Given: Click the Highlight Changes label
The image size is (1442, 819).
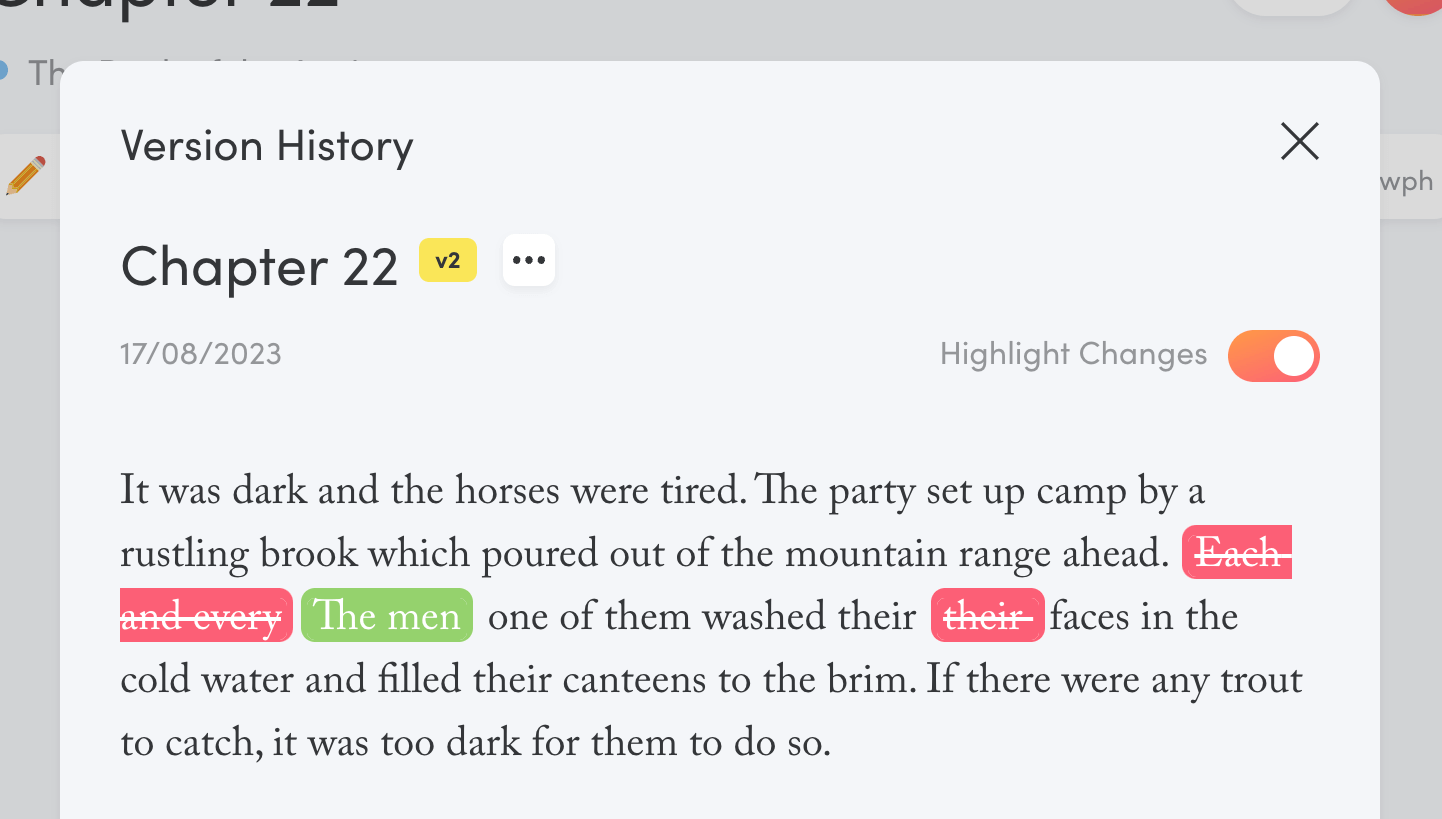Looking at the screenshot, I should coord(1073,354).
